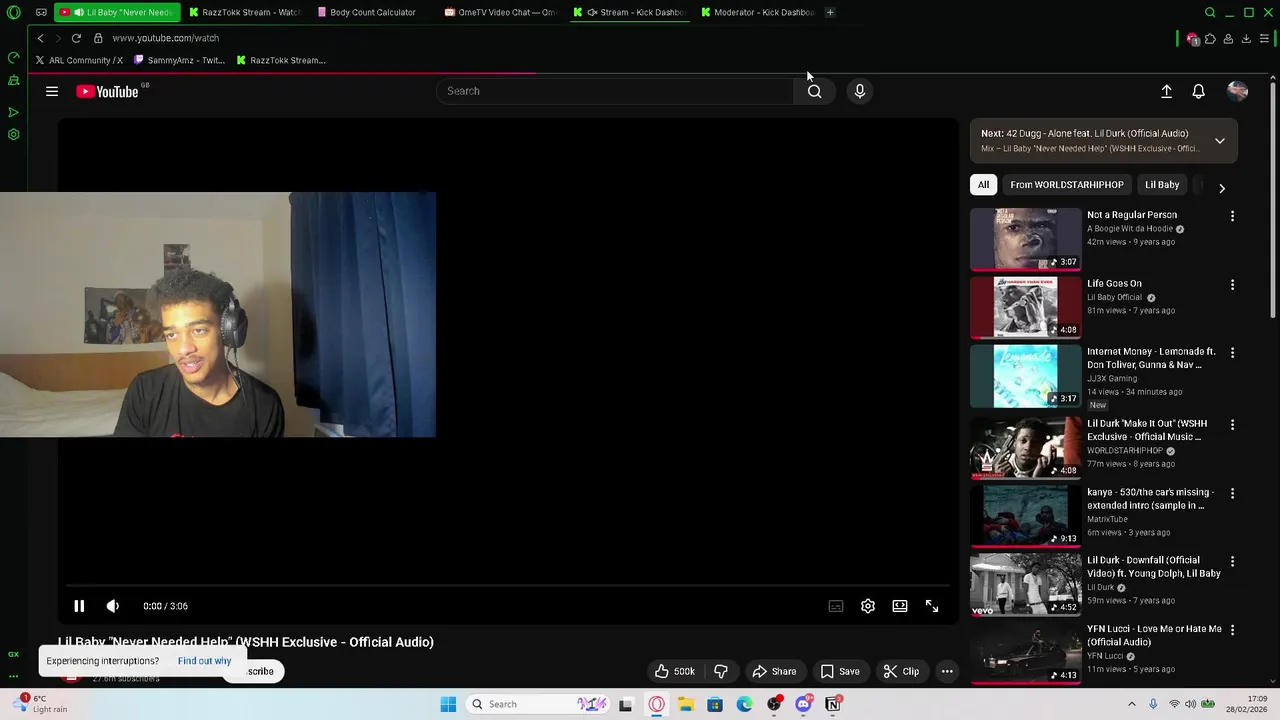Open Life Goes On video title
The width and height of the screenshot is (1280, 720).
(x=1114, y=284)
